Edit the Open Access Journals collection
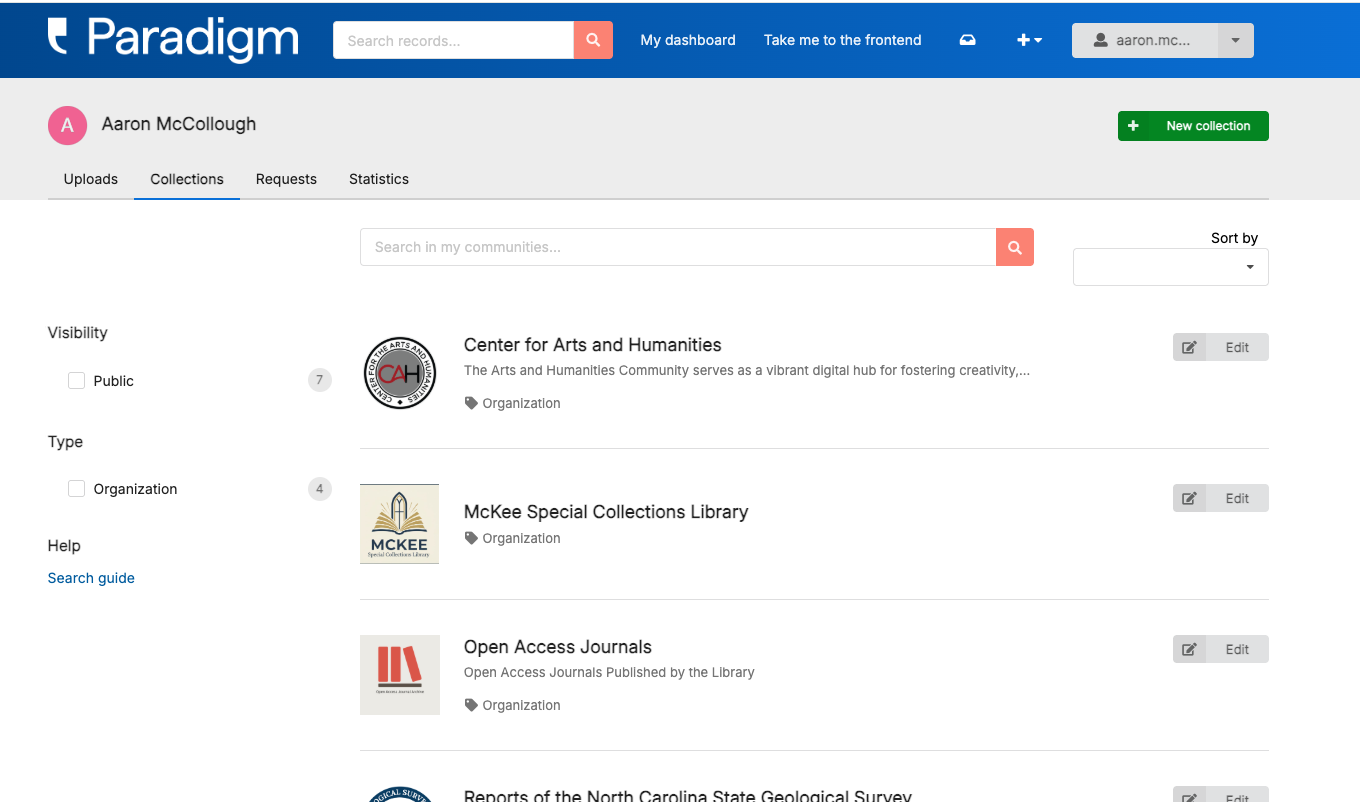The width and height of the screenshot is (1360, 802). click(1221, 649)
